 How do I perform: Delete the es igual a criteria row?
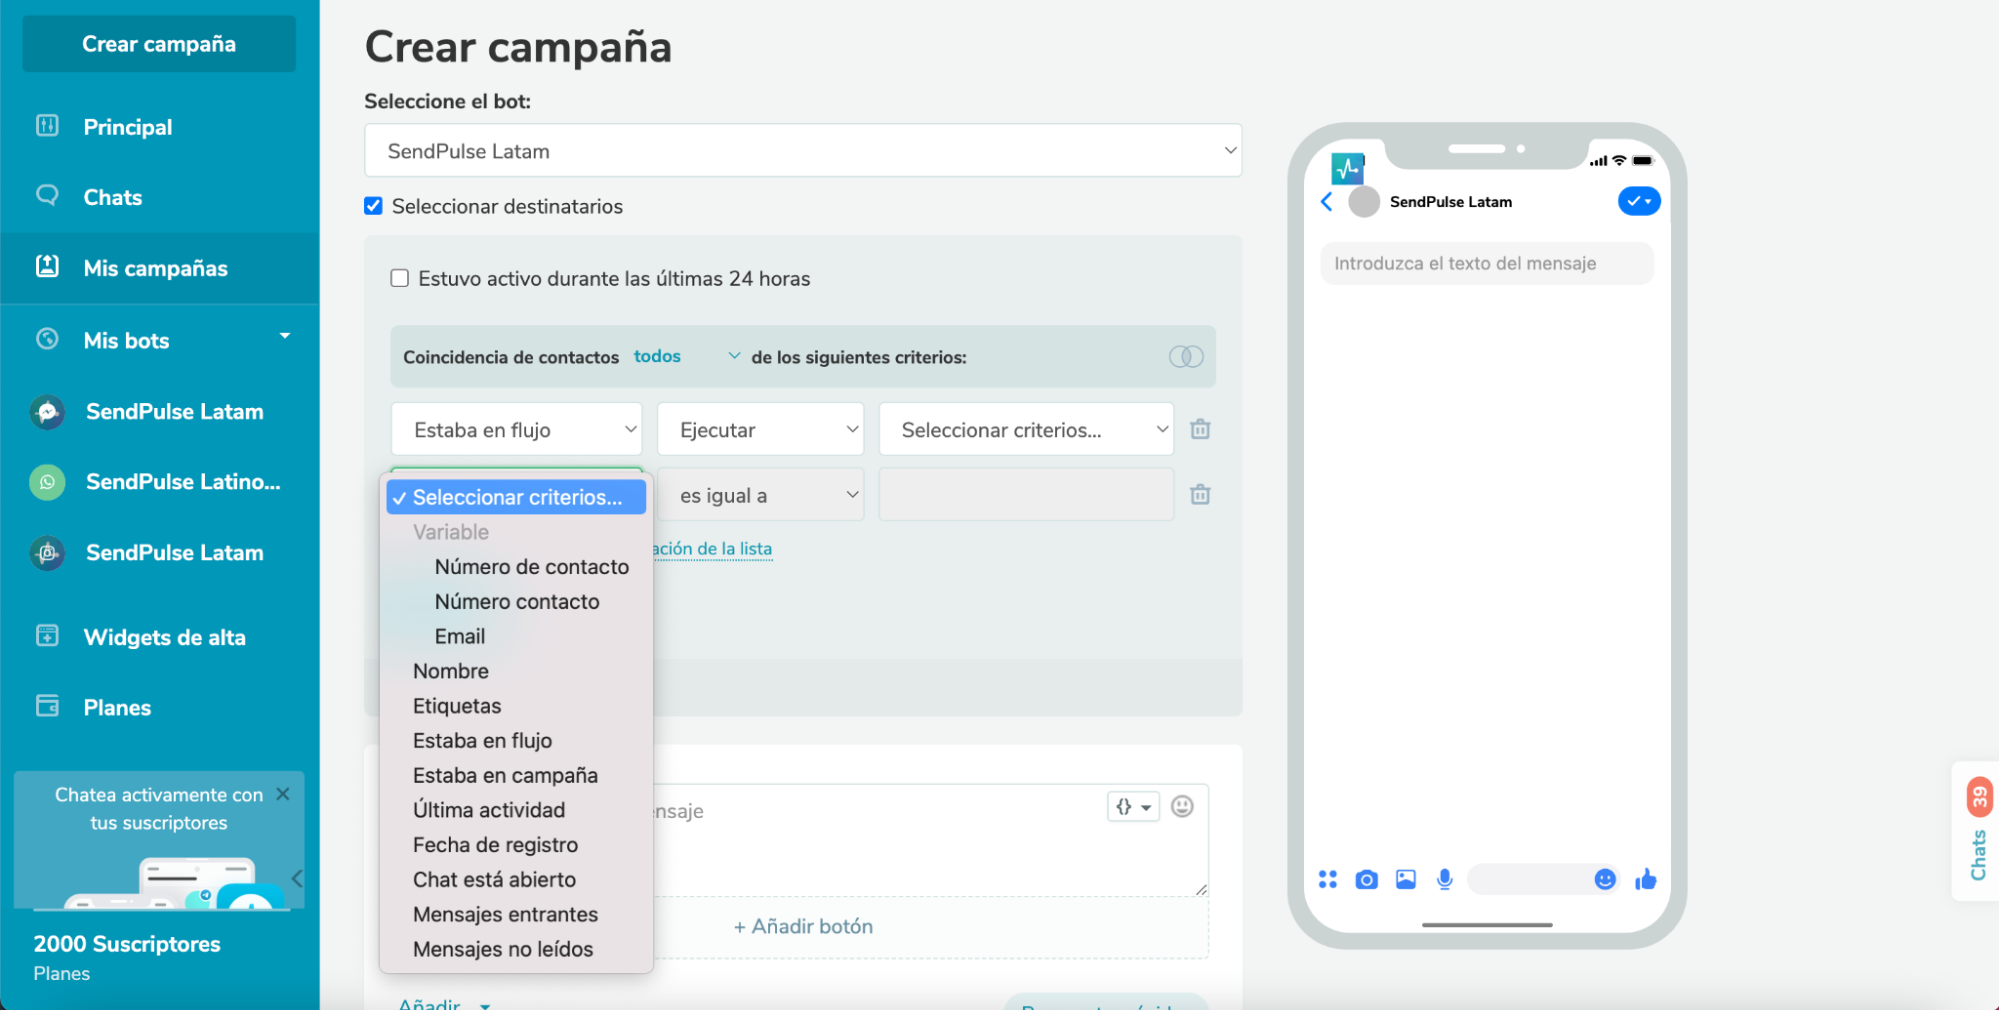(x=1200, y=494)
